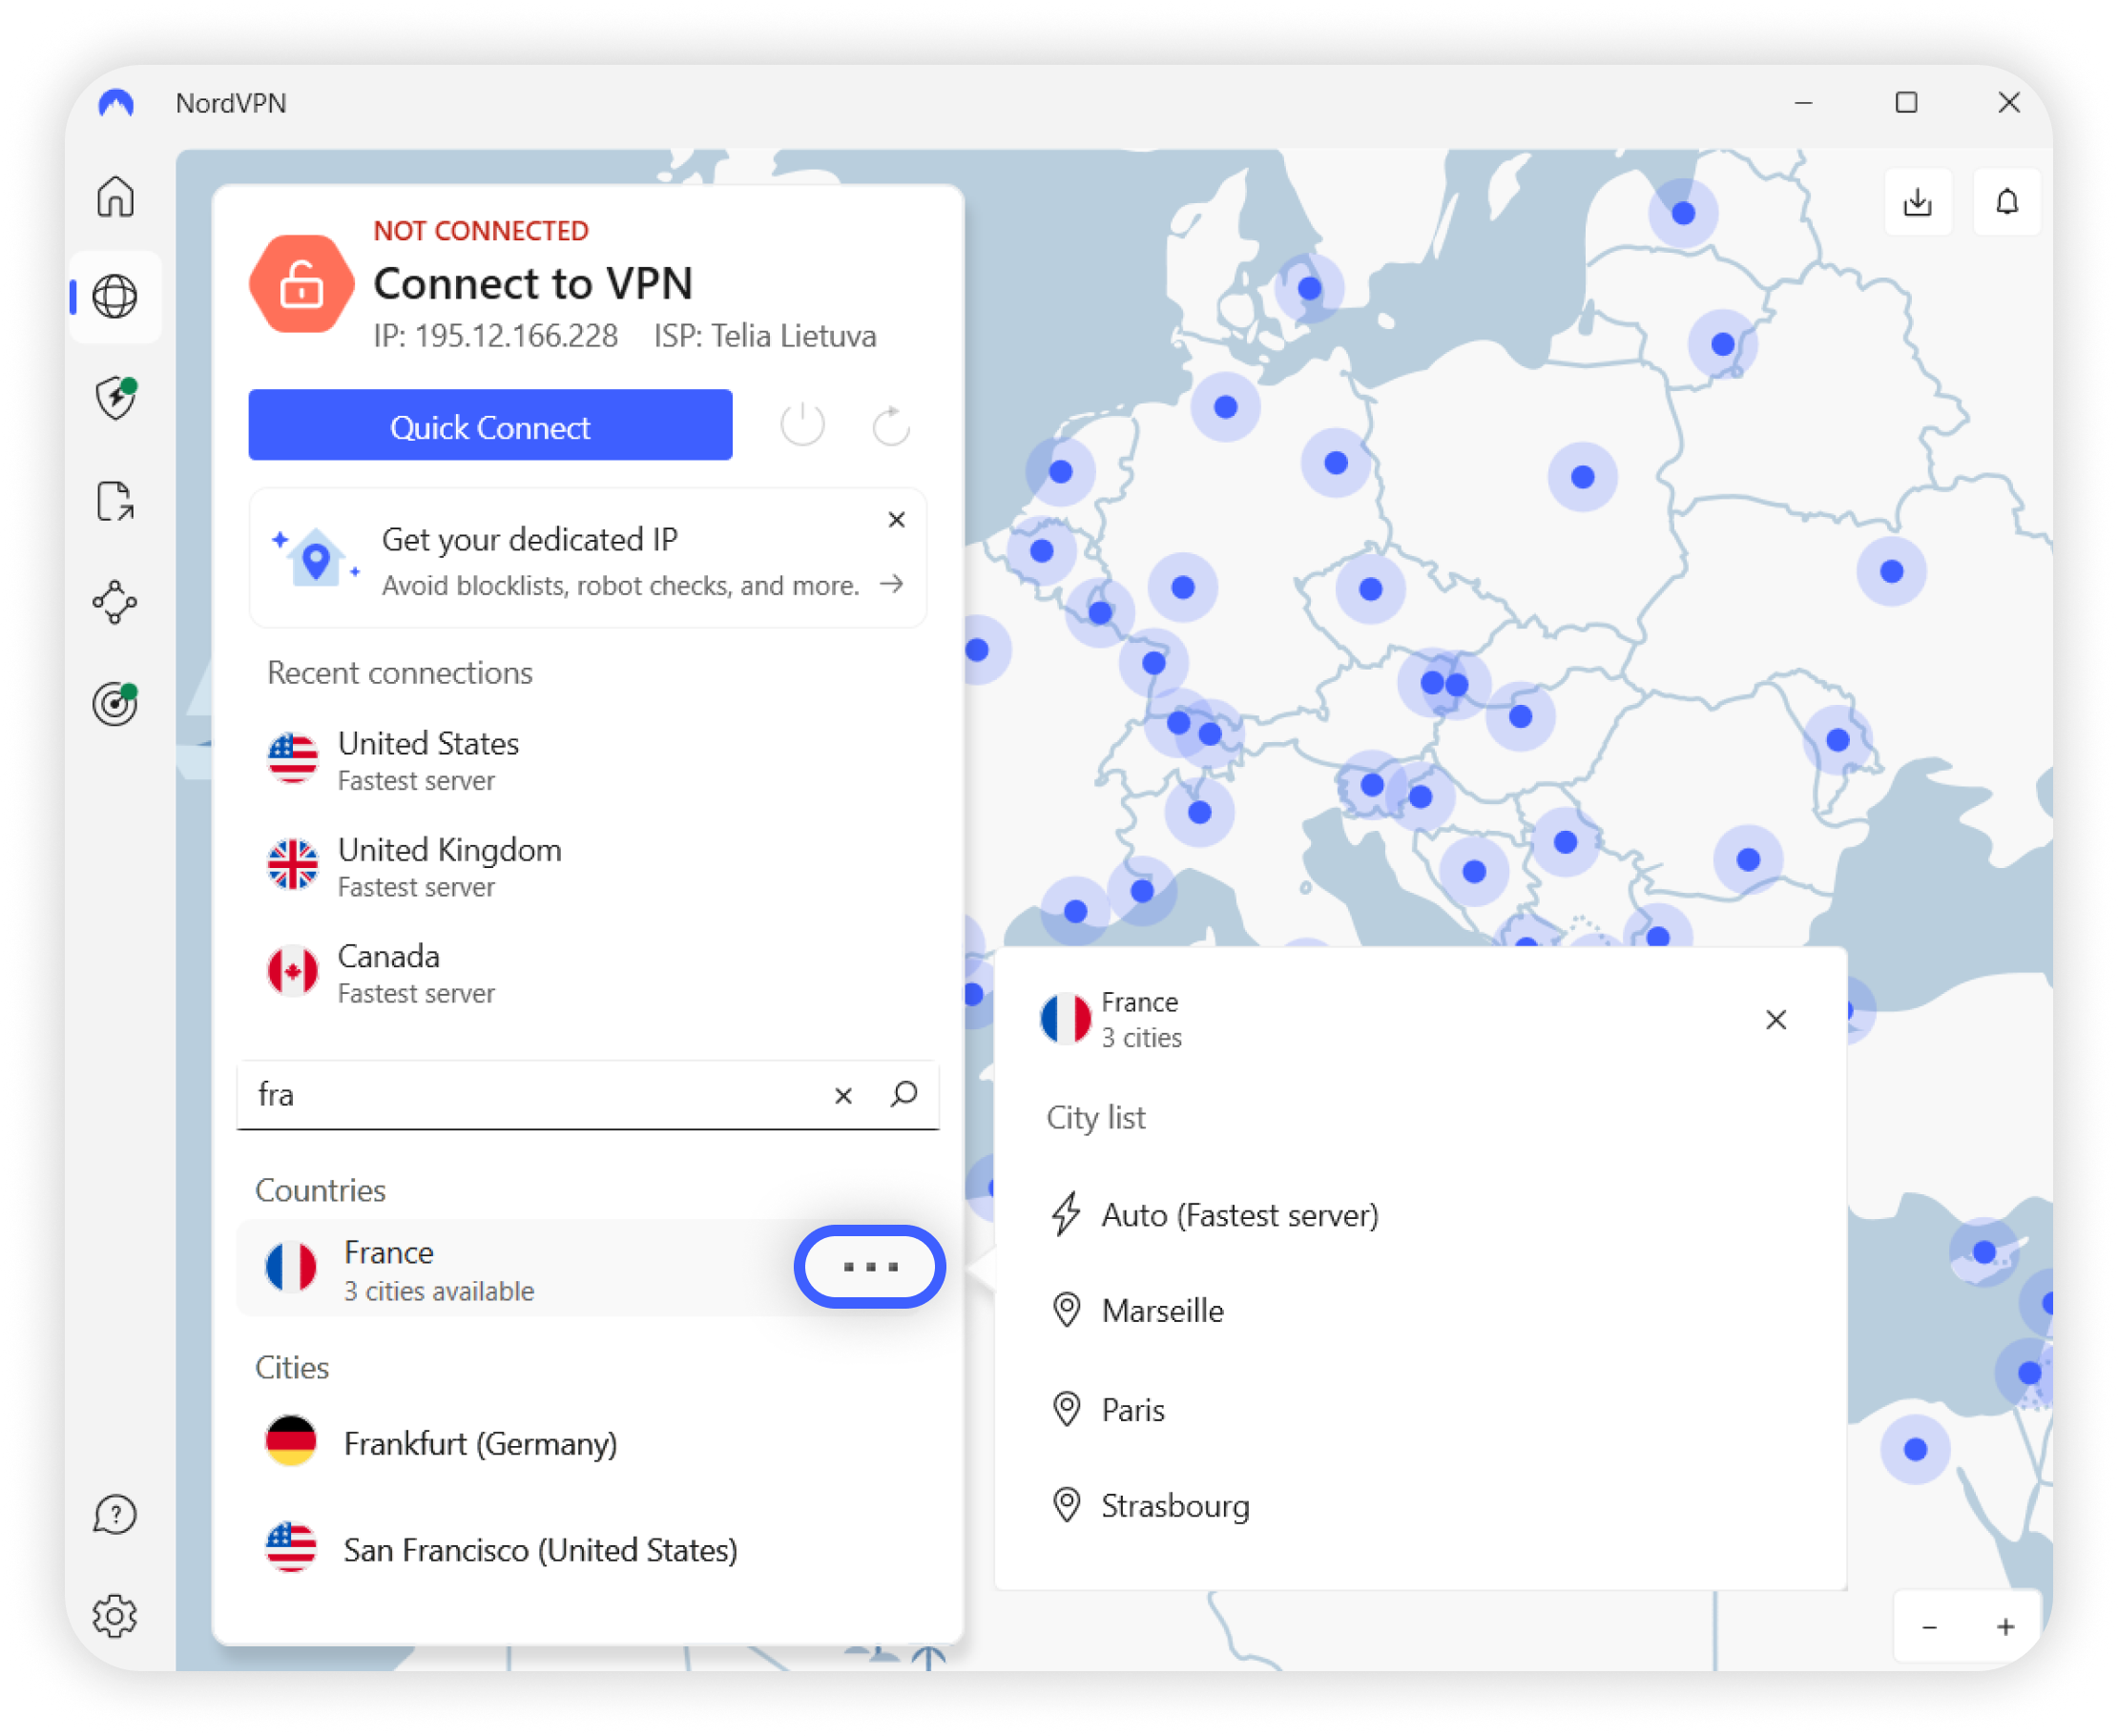
Task: Choose Frankfurt (Germany) from Cities results
Action: [x=480, y=1443]
